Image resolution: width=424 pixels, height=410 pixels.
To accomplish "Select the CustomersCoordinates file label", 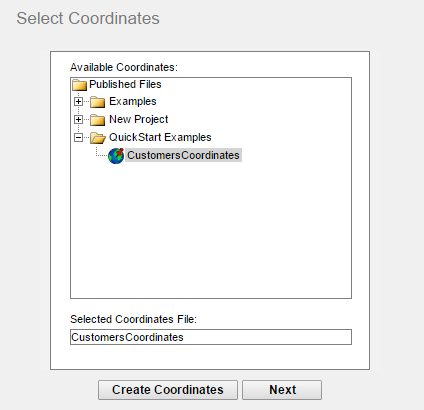I will [183, 155].
